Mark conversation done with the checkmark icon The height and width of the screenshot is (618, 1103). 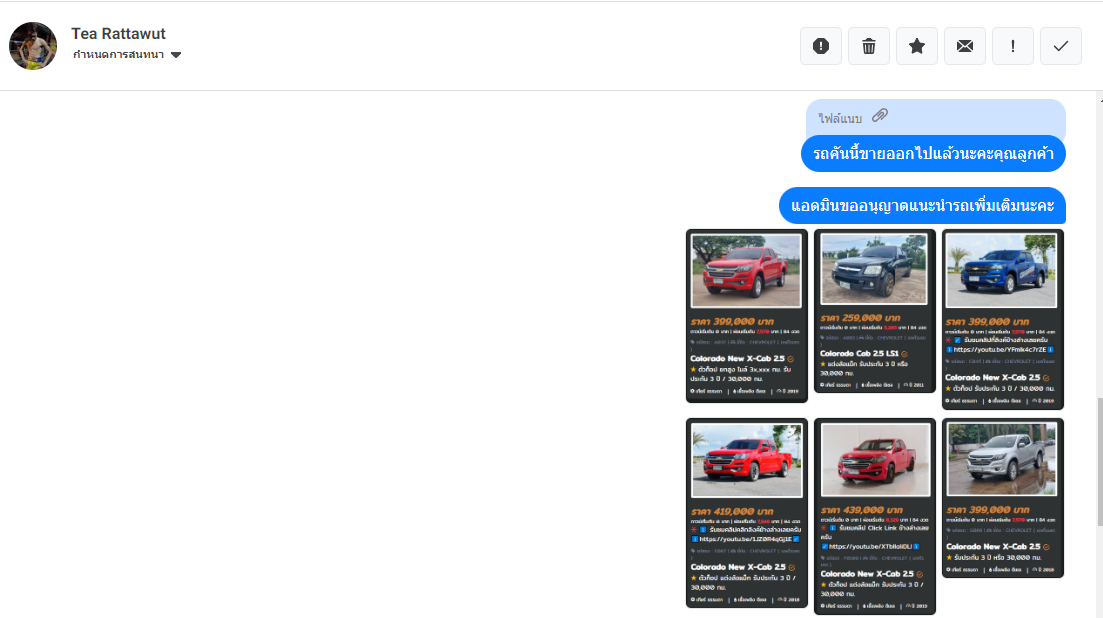1061,46
